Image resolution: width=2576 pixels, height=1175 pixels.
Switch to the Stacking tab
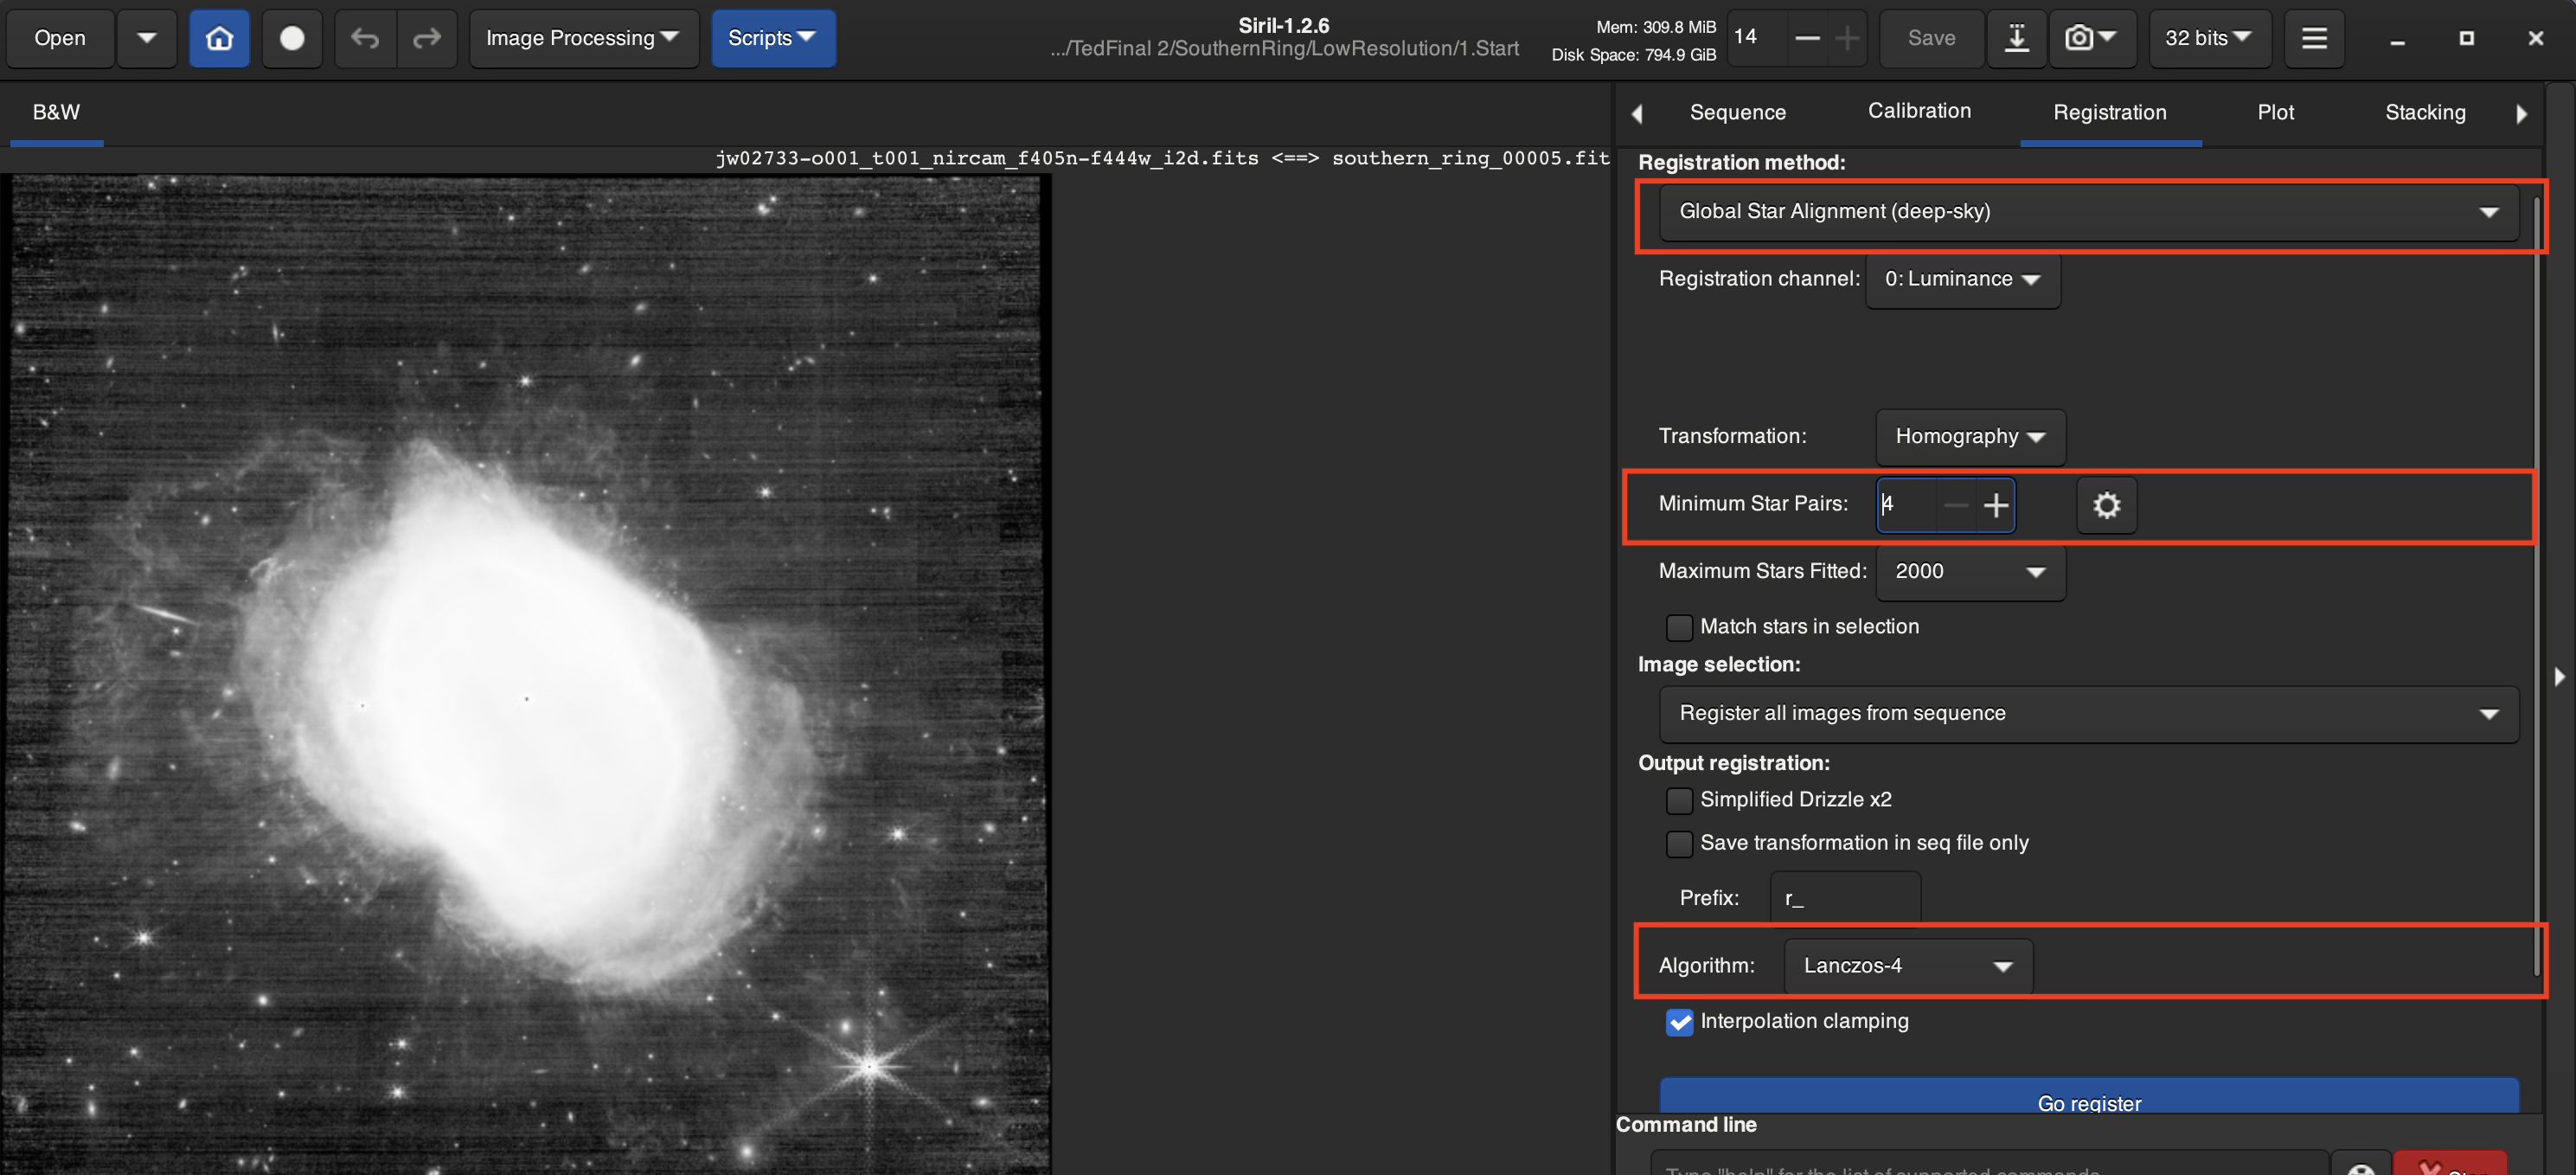click(x=2424, y=112)
